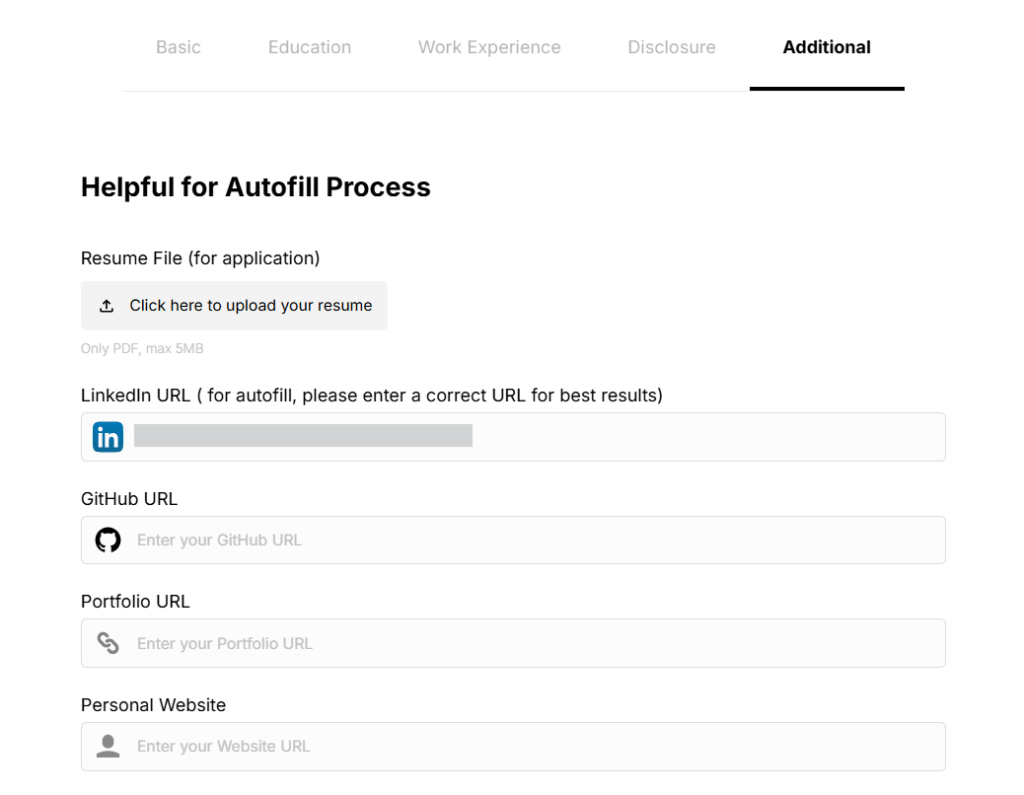Click the person icon in Website field
The height and width of the screenshot is (795, 1024).
pyautogui.click(x=108, y=746)
